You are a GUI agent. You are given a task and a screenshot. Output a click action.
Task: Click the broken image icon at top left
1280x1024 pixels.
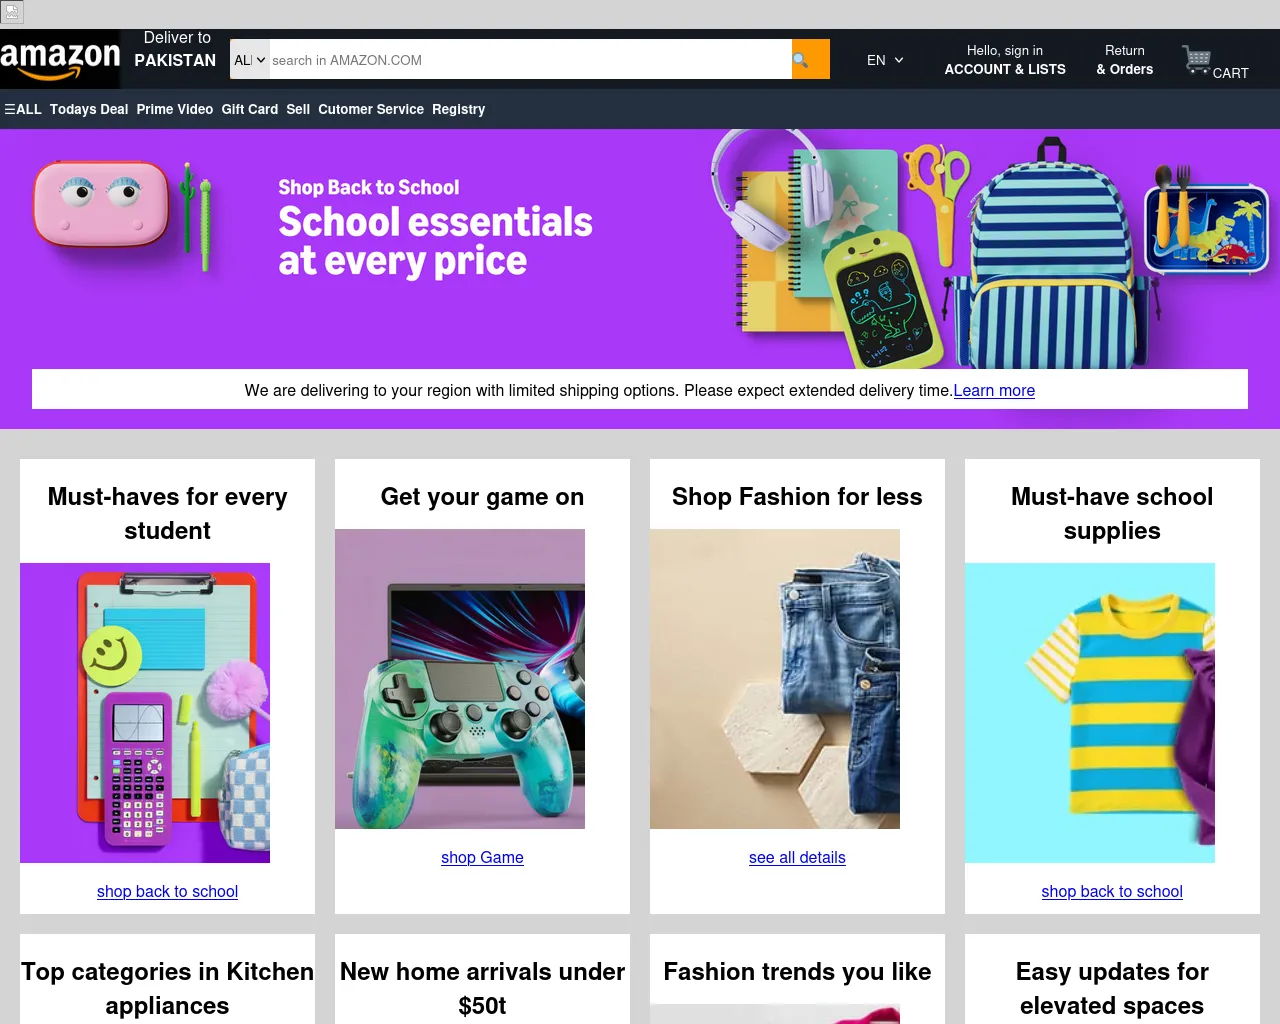tap(12, 12)
